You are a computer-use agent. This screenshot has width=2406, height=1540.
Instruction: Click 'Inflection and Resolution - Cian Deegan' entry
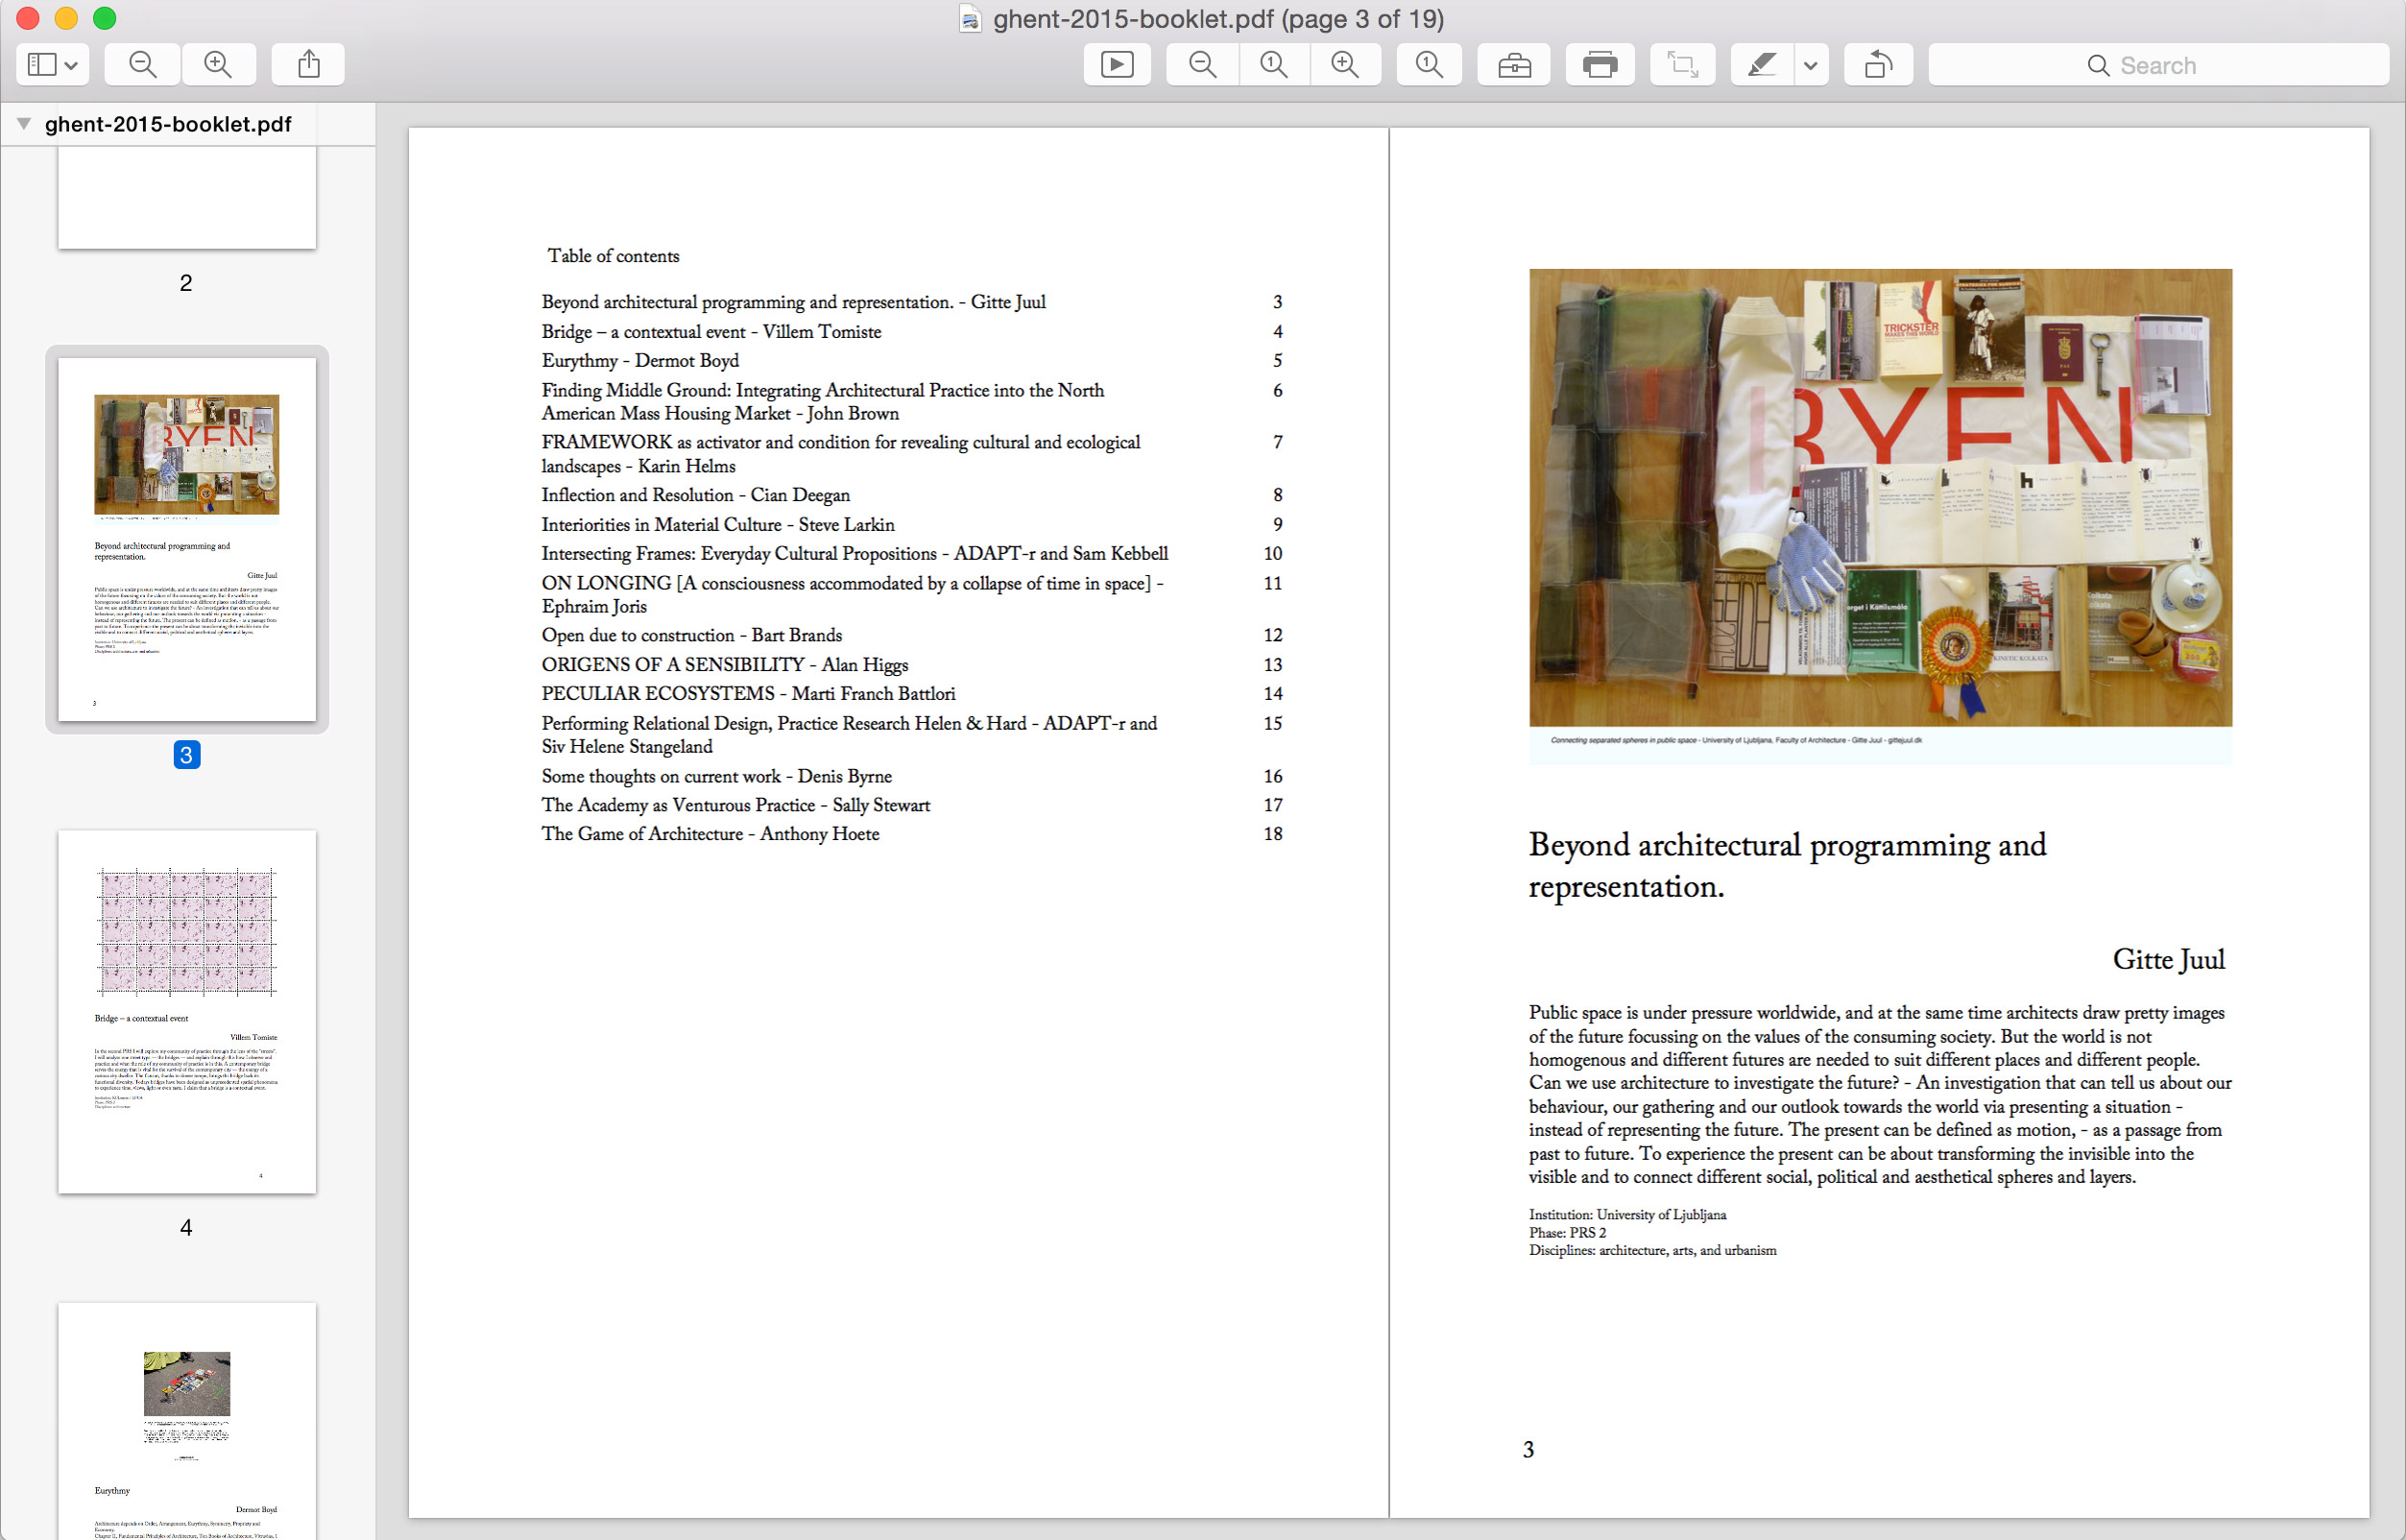695,495
